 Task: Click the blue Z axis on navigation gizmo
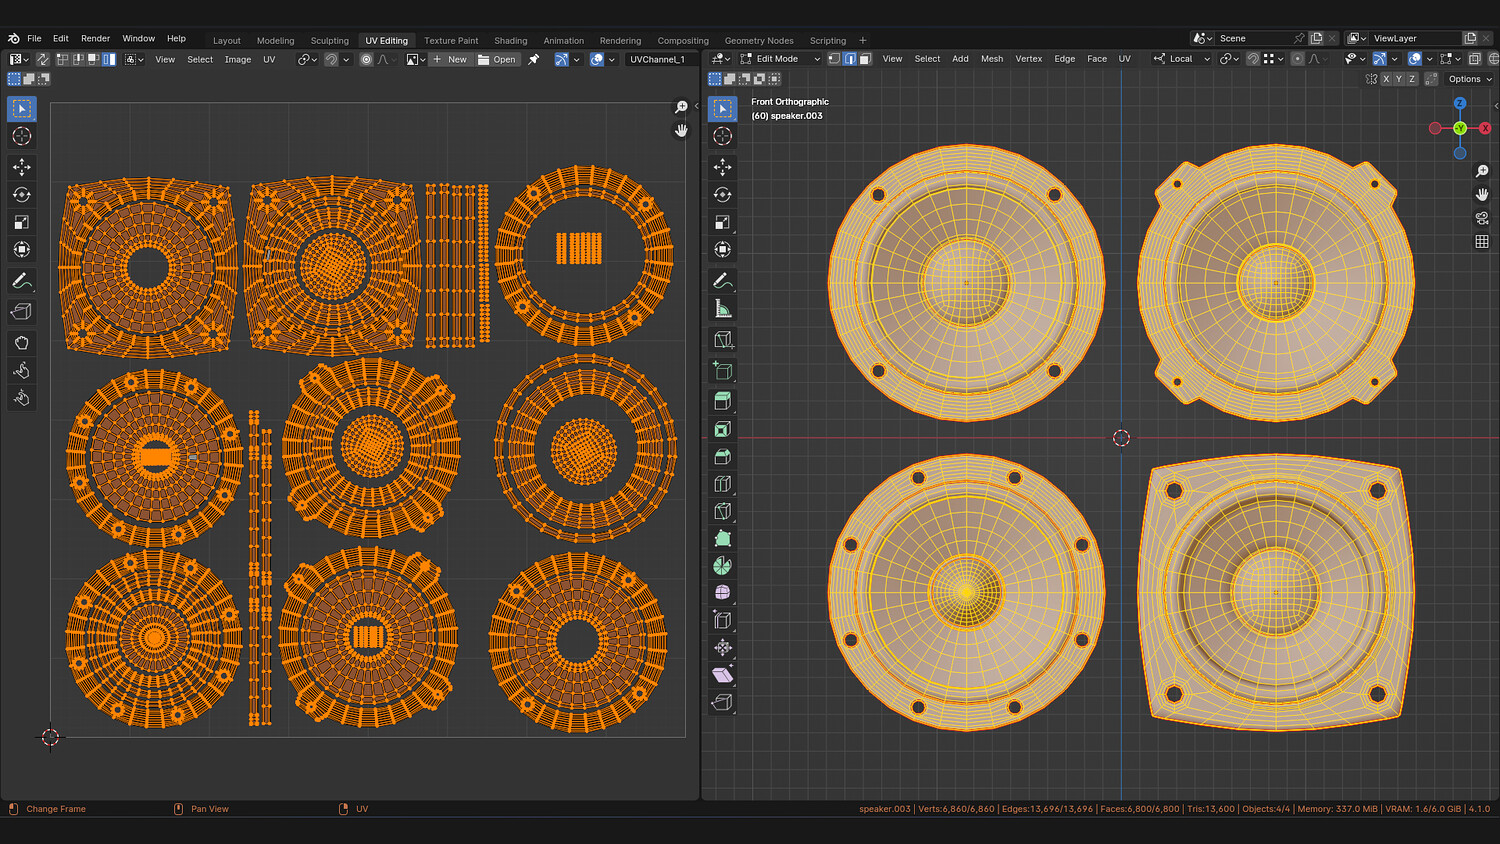tap(1460, 103)
